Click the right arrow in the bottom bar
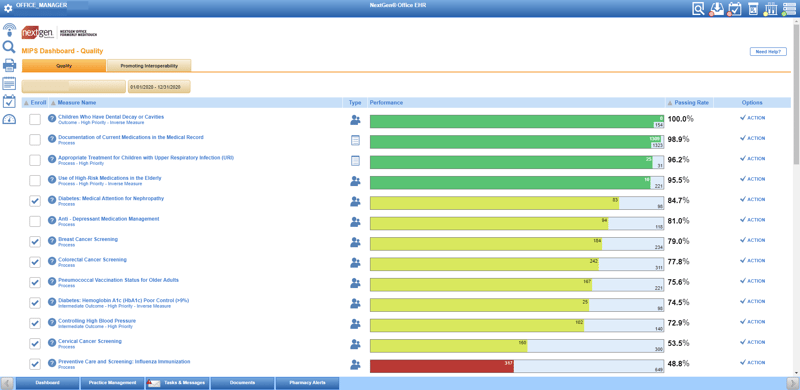800x390 pixels. pyautogui.click(x=792, y=383)
